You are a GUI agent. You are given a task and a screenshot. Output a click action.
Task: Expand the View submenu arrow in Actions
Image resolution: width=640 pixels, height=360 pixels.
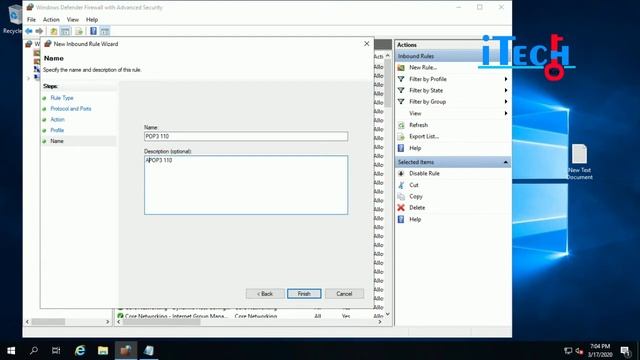pos(506,113)
